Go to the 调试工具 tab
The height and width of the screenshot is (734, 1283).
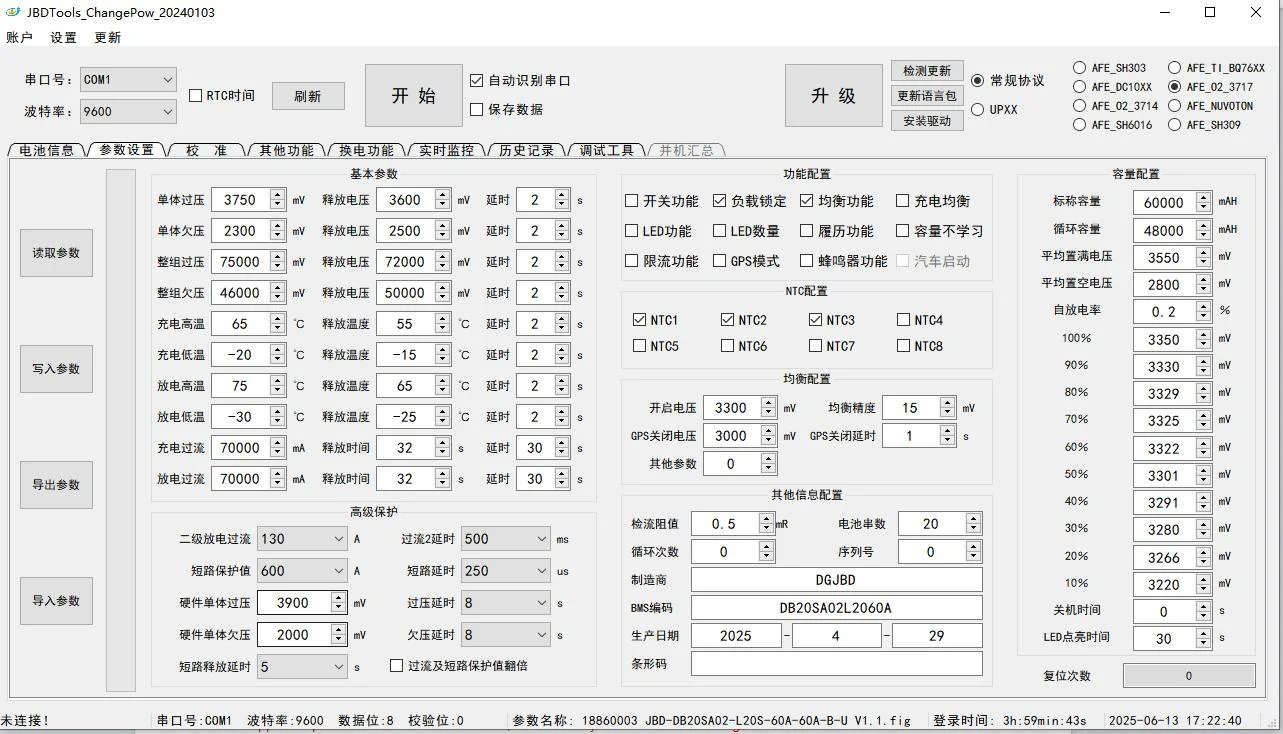point(607,150)
